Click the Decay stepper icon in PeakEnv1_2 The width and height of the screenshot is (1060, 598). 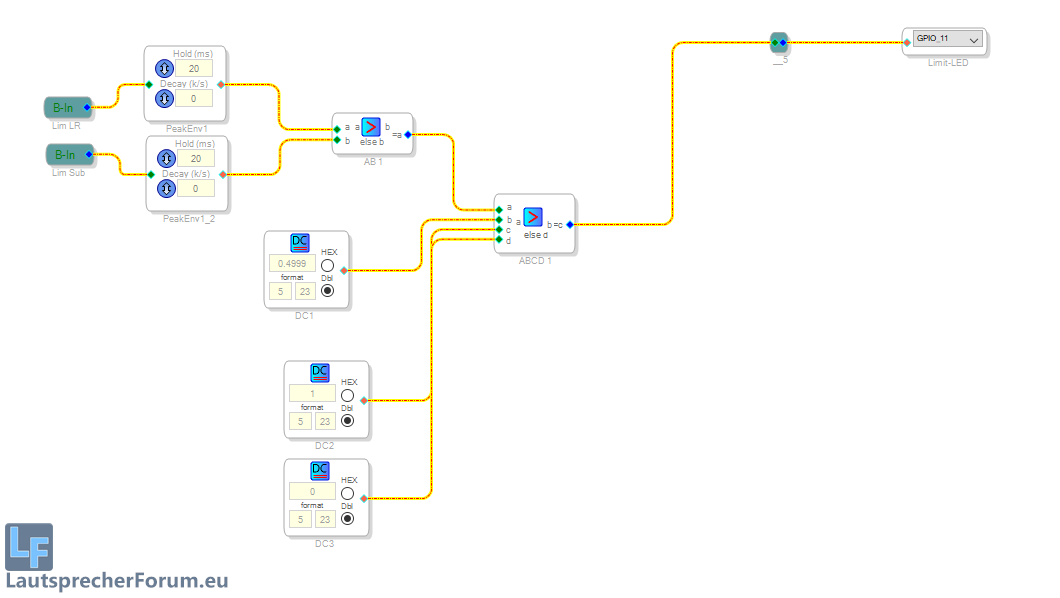[x=165, y=188]
